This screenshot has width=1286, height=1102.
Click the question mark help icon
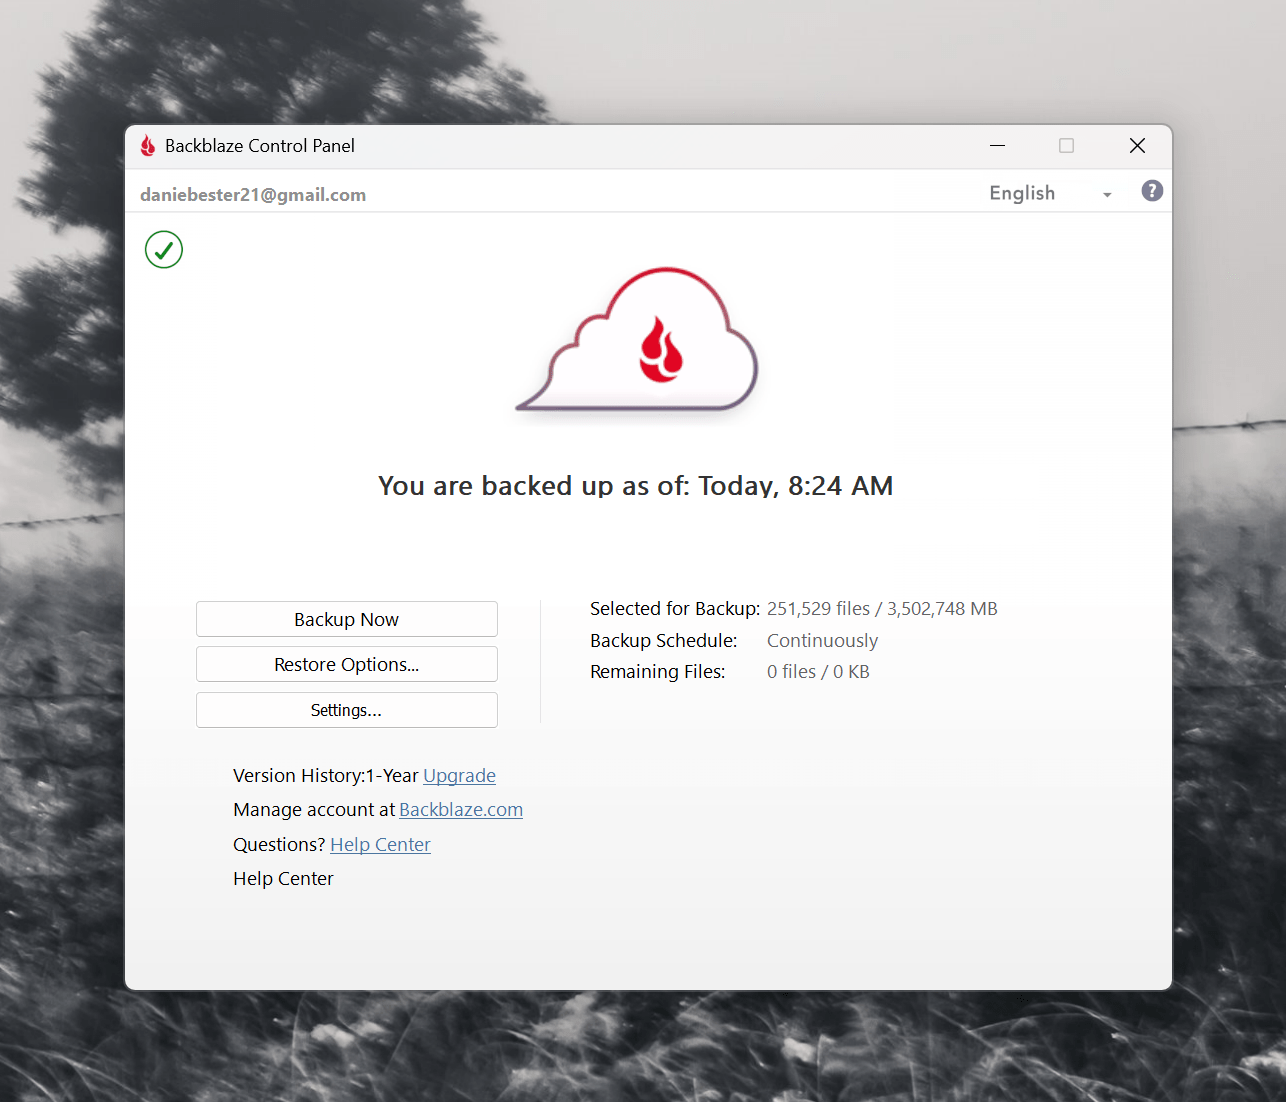tap(1152, 191)
